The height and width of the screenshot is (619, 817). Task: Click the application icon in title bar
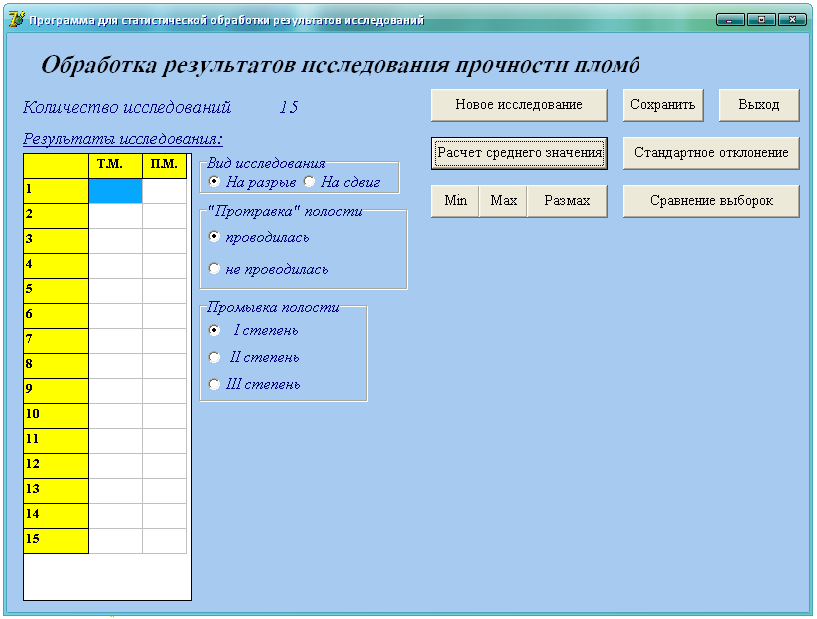pos(16,20)
